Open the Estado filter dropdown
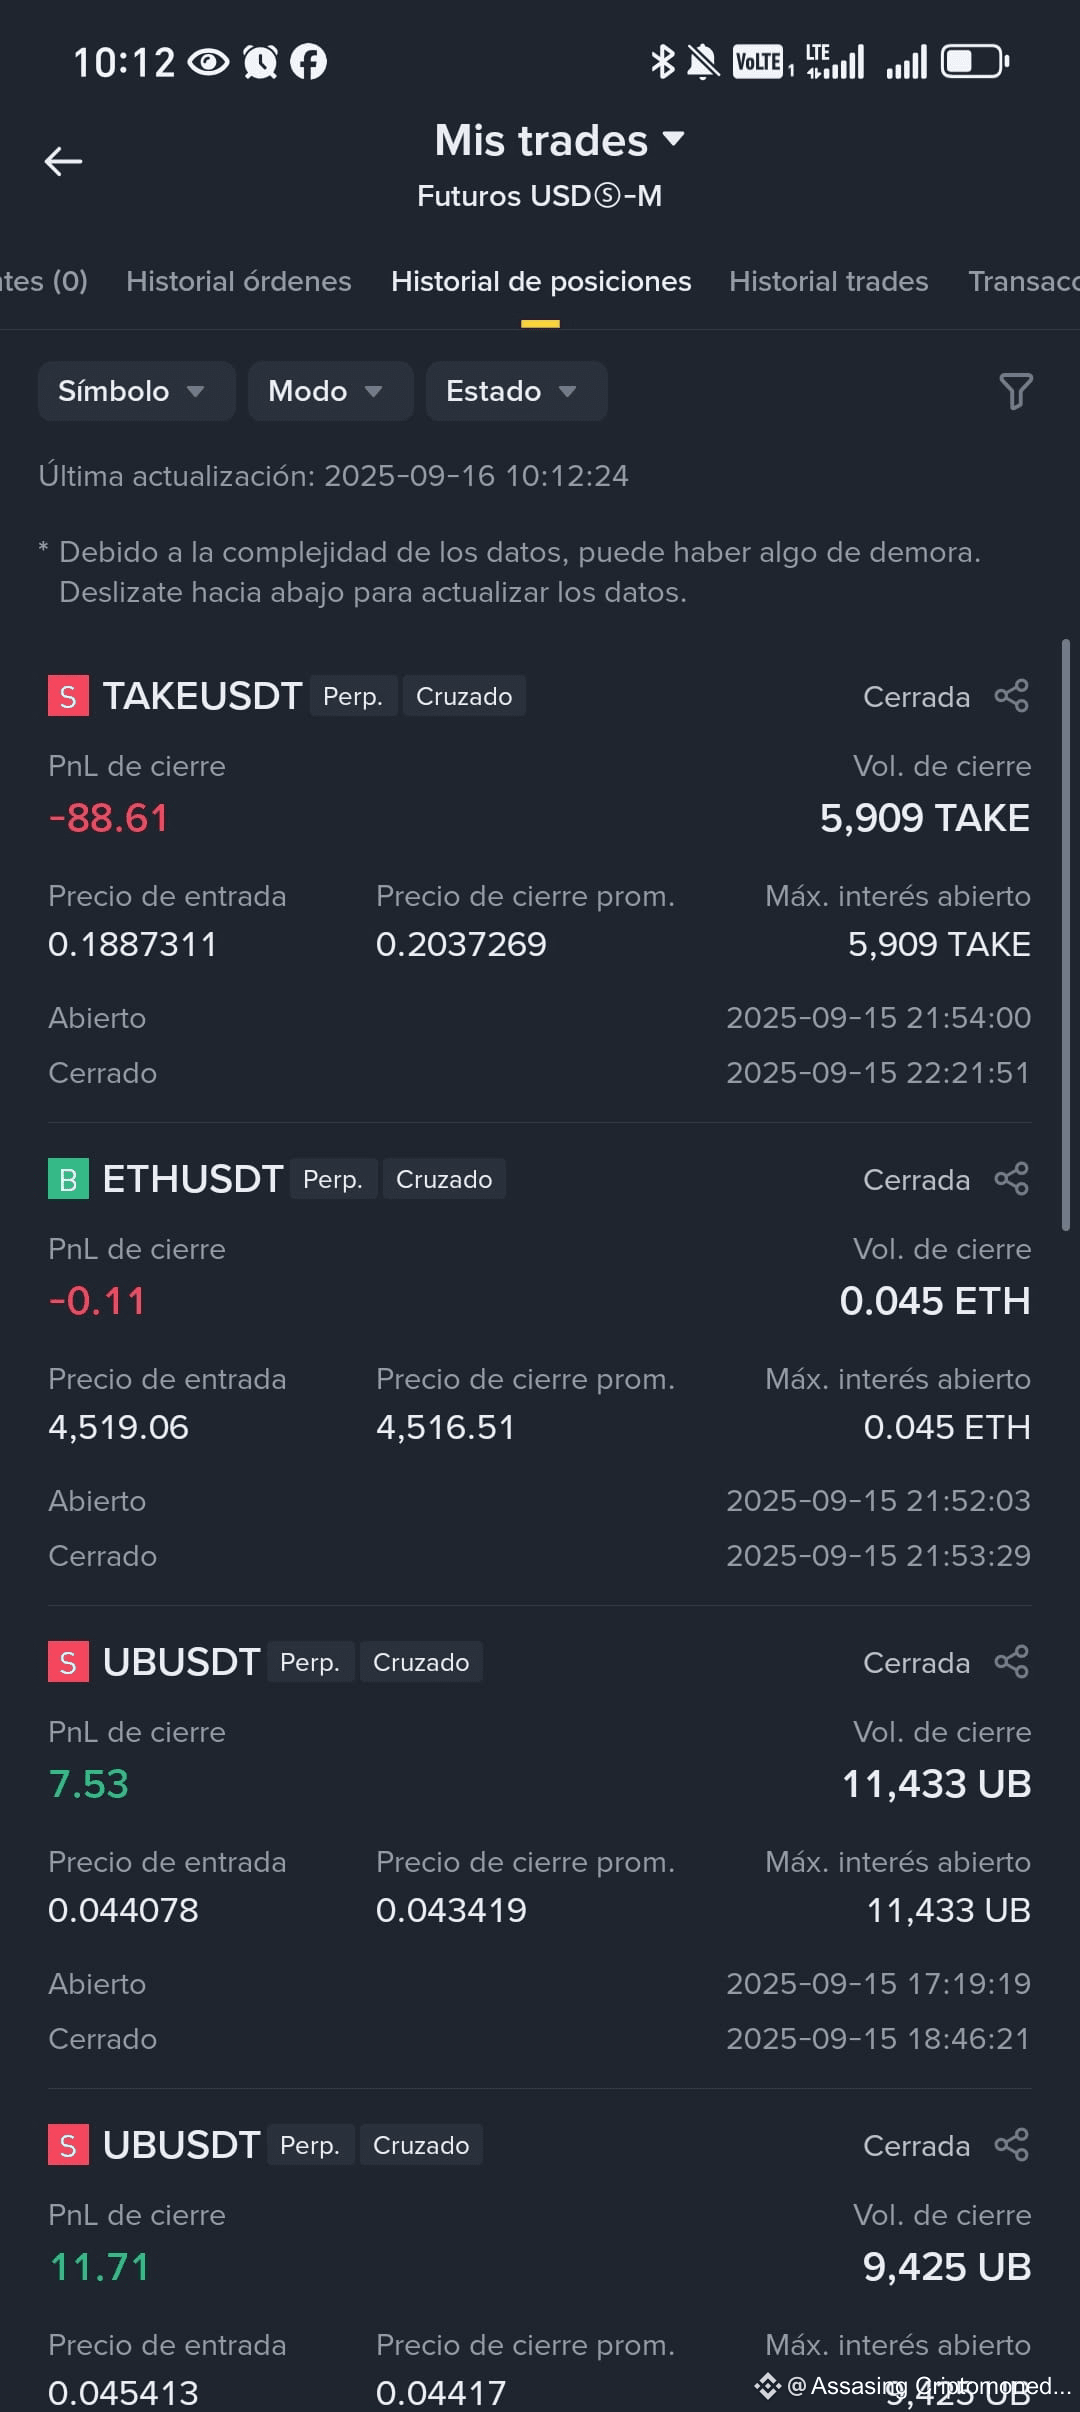The width and height of the screenshot is (1080, 2412). coord(516,391)
